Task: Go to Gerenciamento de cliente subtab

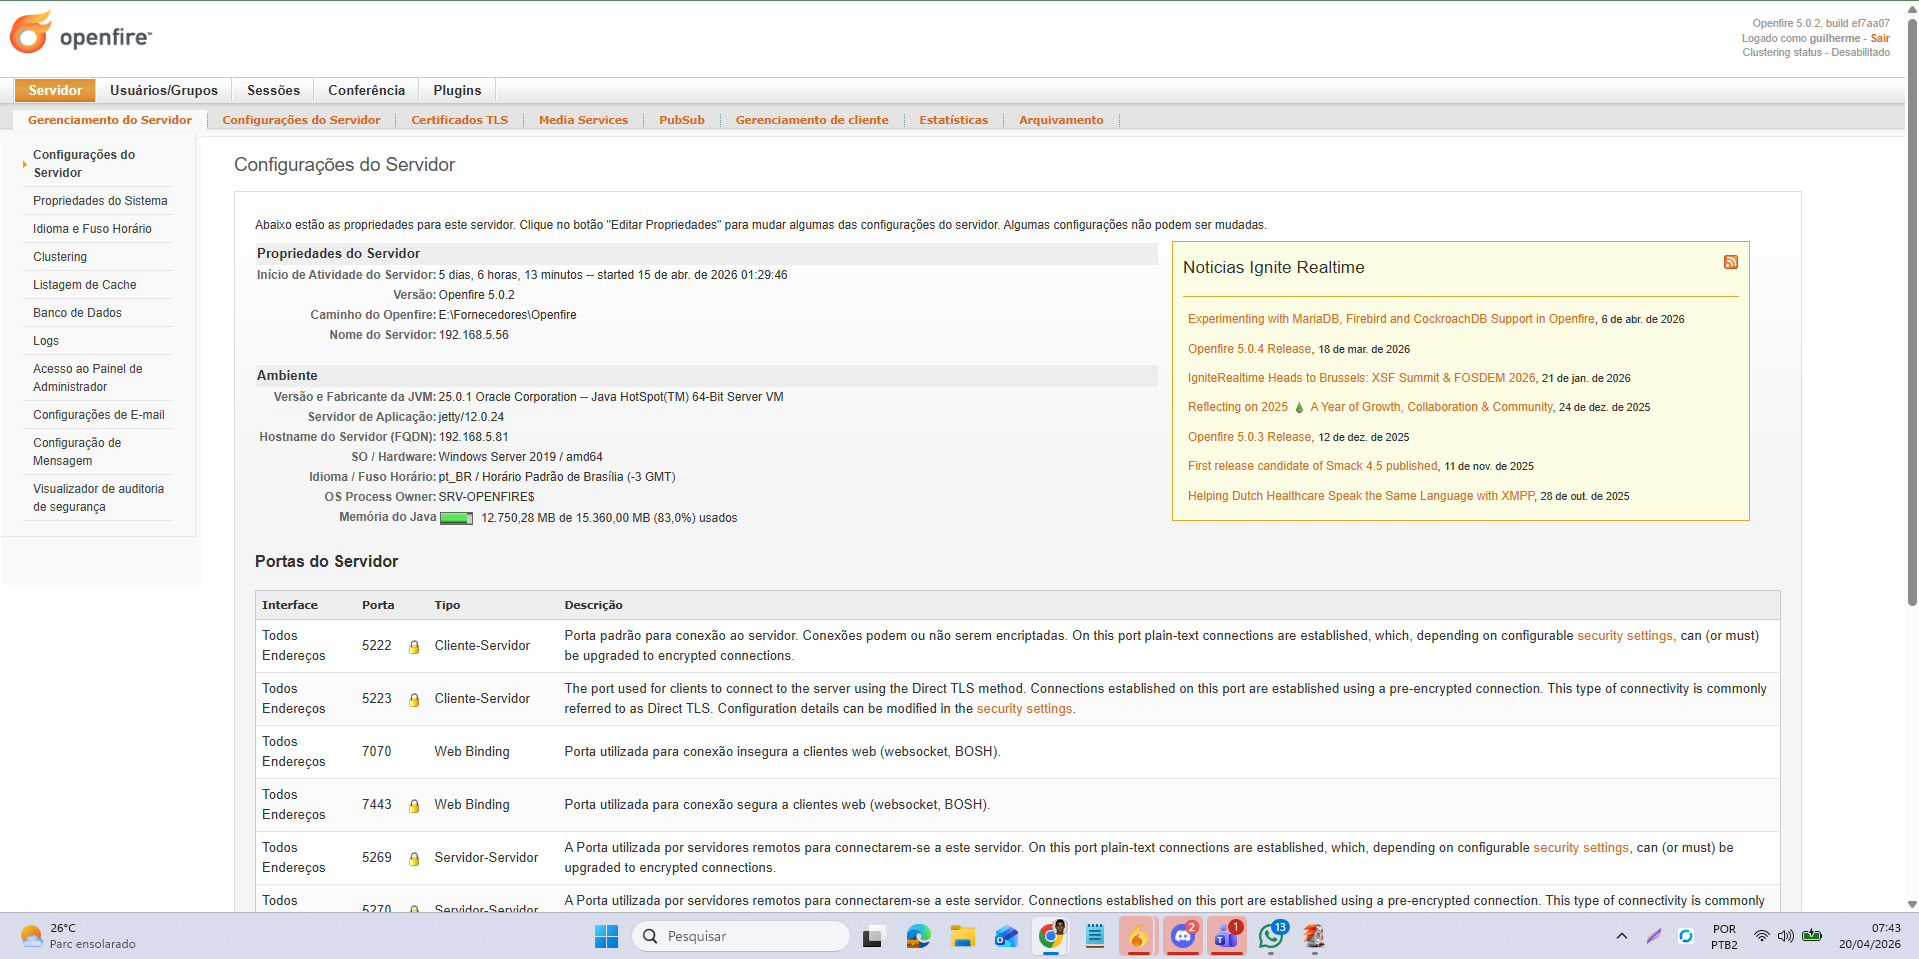Action: (812, 120)
